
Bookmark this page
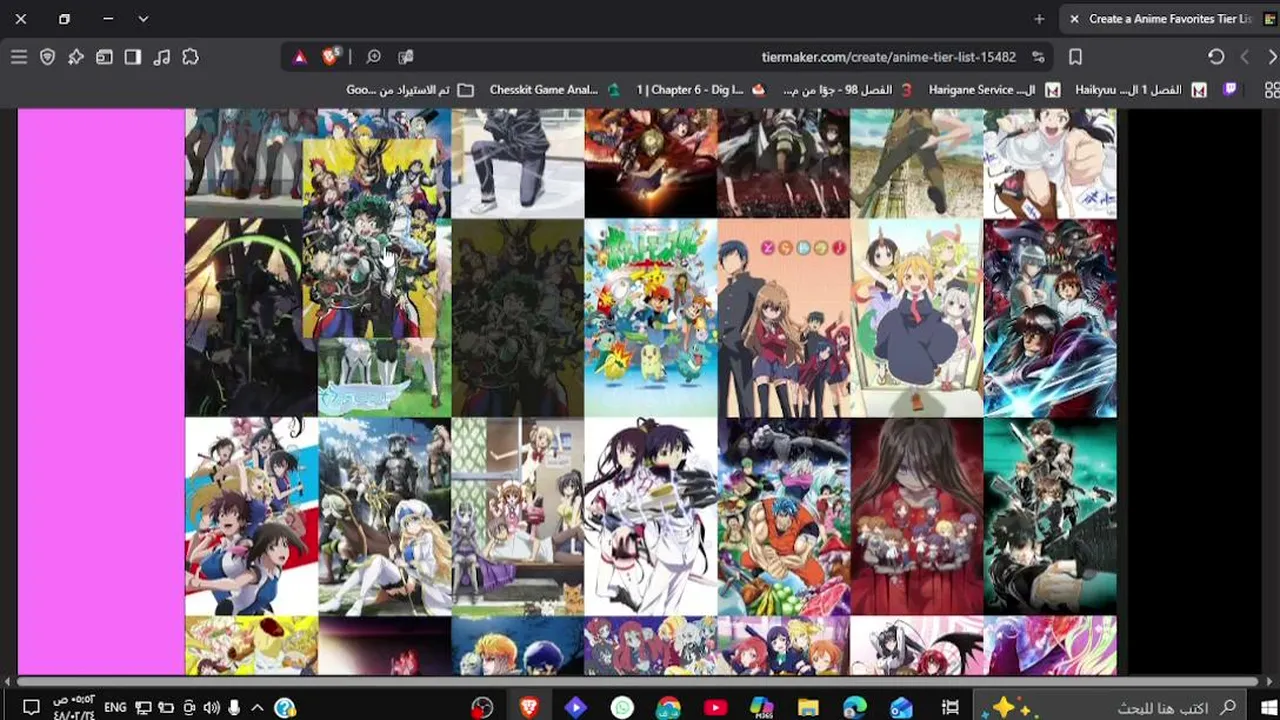(x=1075, y=57)
